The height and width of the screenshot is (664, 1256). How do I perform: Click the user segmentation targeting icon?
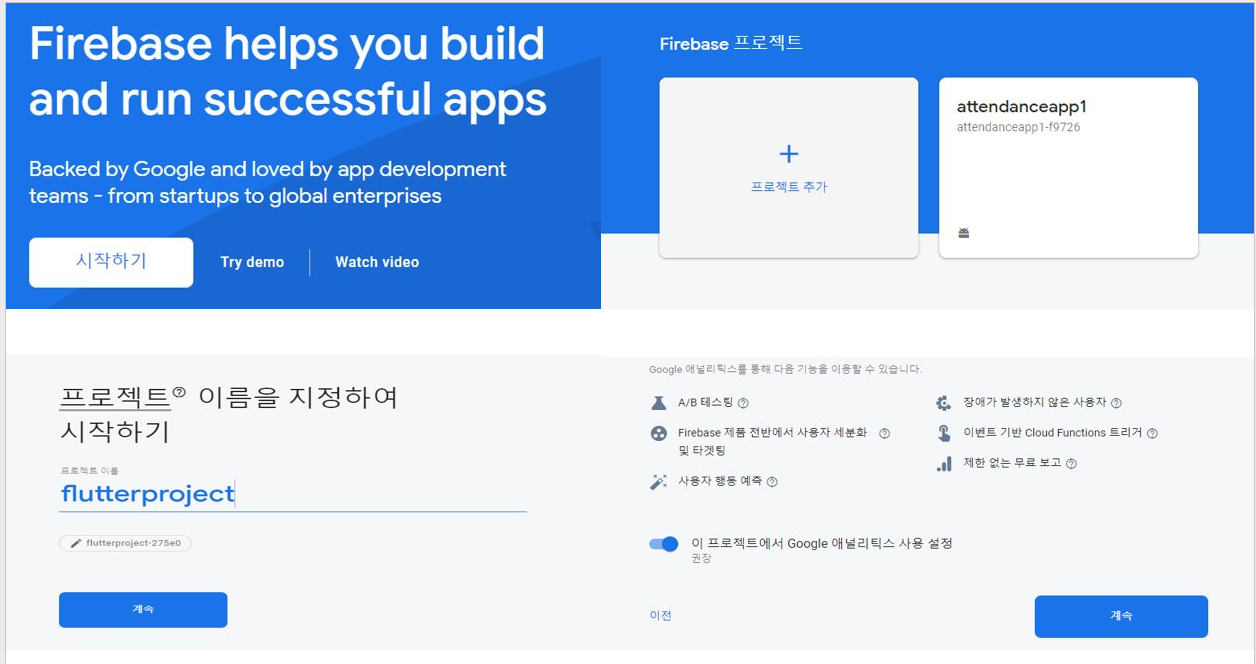(x=658, y=434)
